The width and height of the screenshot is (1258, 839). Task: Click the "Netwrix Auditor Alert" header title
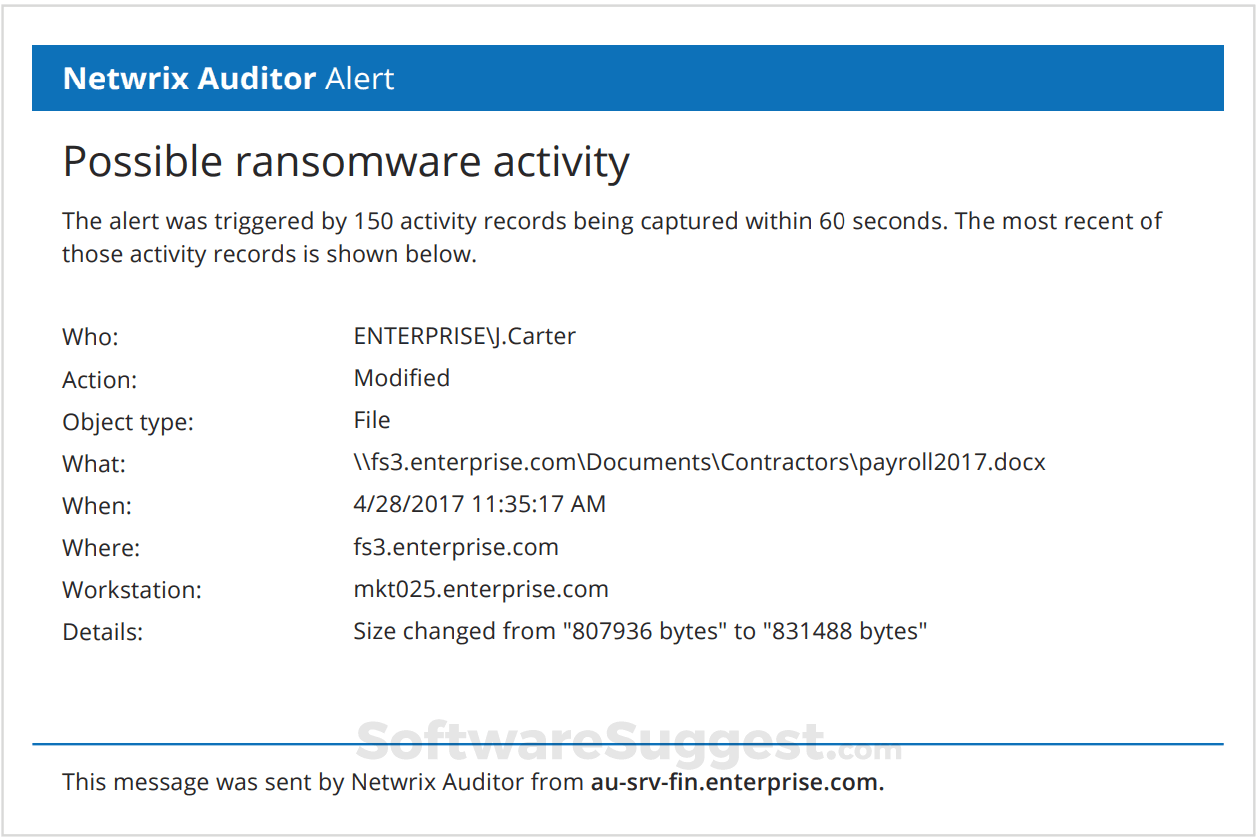(x=229, y=78)
